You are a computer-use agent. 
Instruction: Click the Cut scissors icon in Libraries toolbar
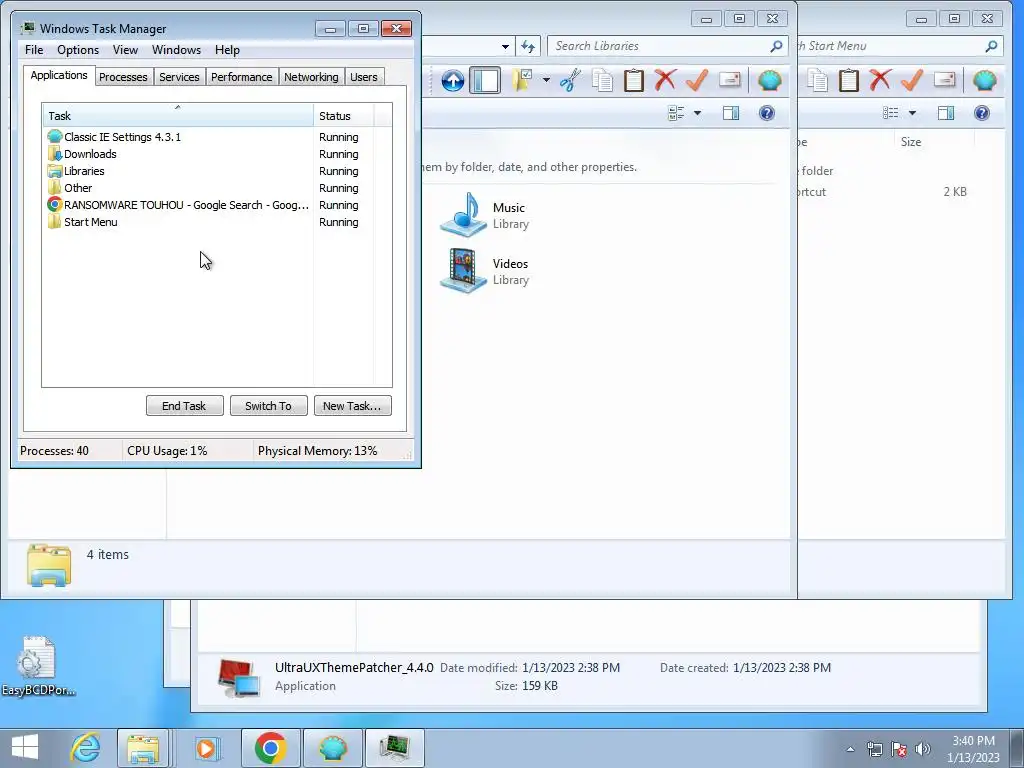pos(570,81)
